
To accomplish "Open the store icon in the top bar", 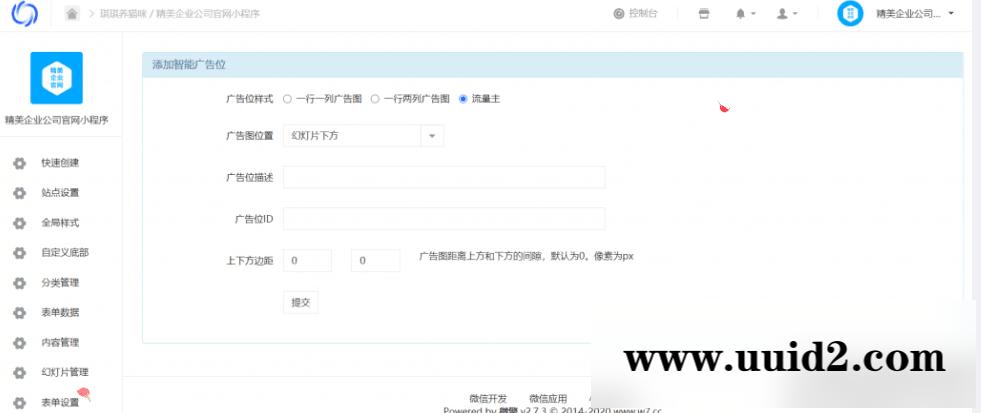I will coord(703,14).
